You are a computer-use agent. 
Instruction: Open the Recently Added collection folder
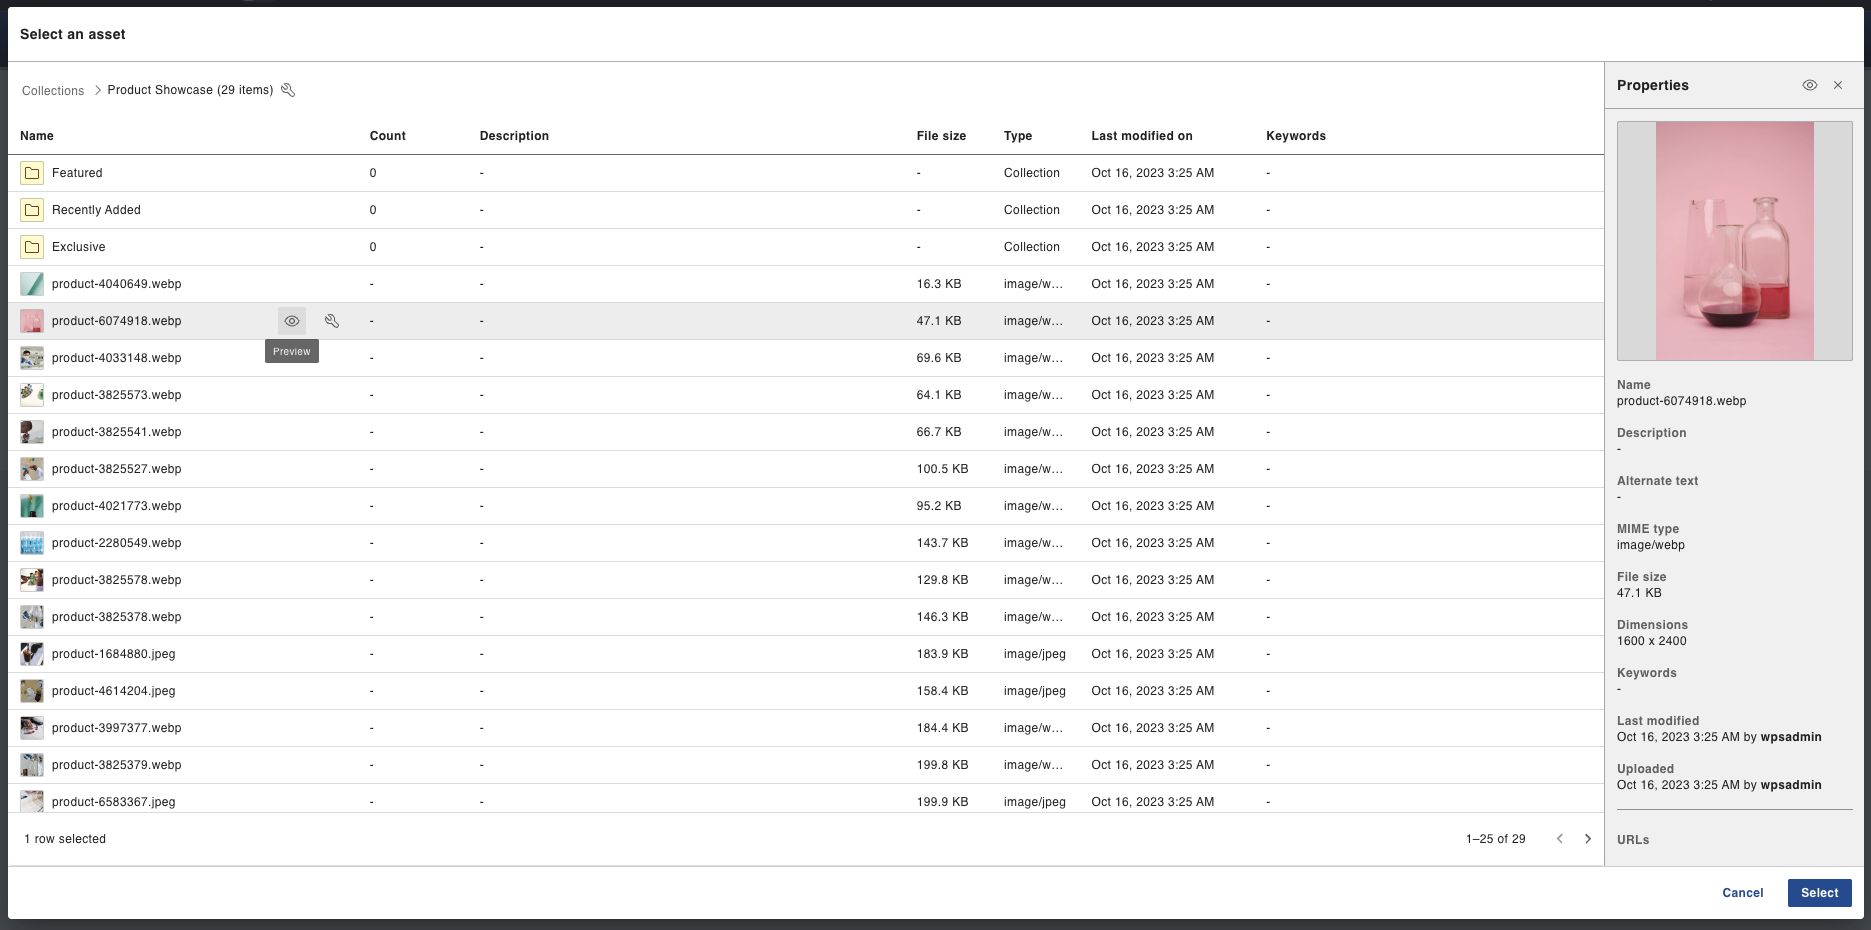(x=96, y=210)
